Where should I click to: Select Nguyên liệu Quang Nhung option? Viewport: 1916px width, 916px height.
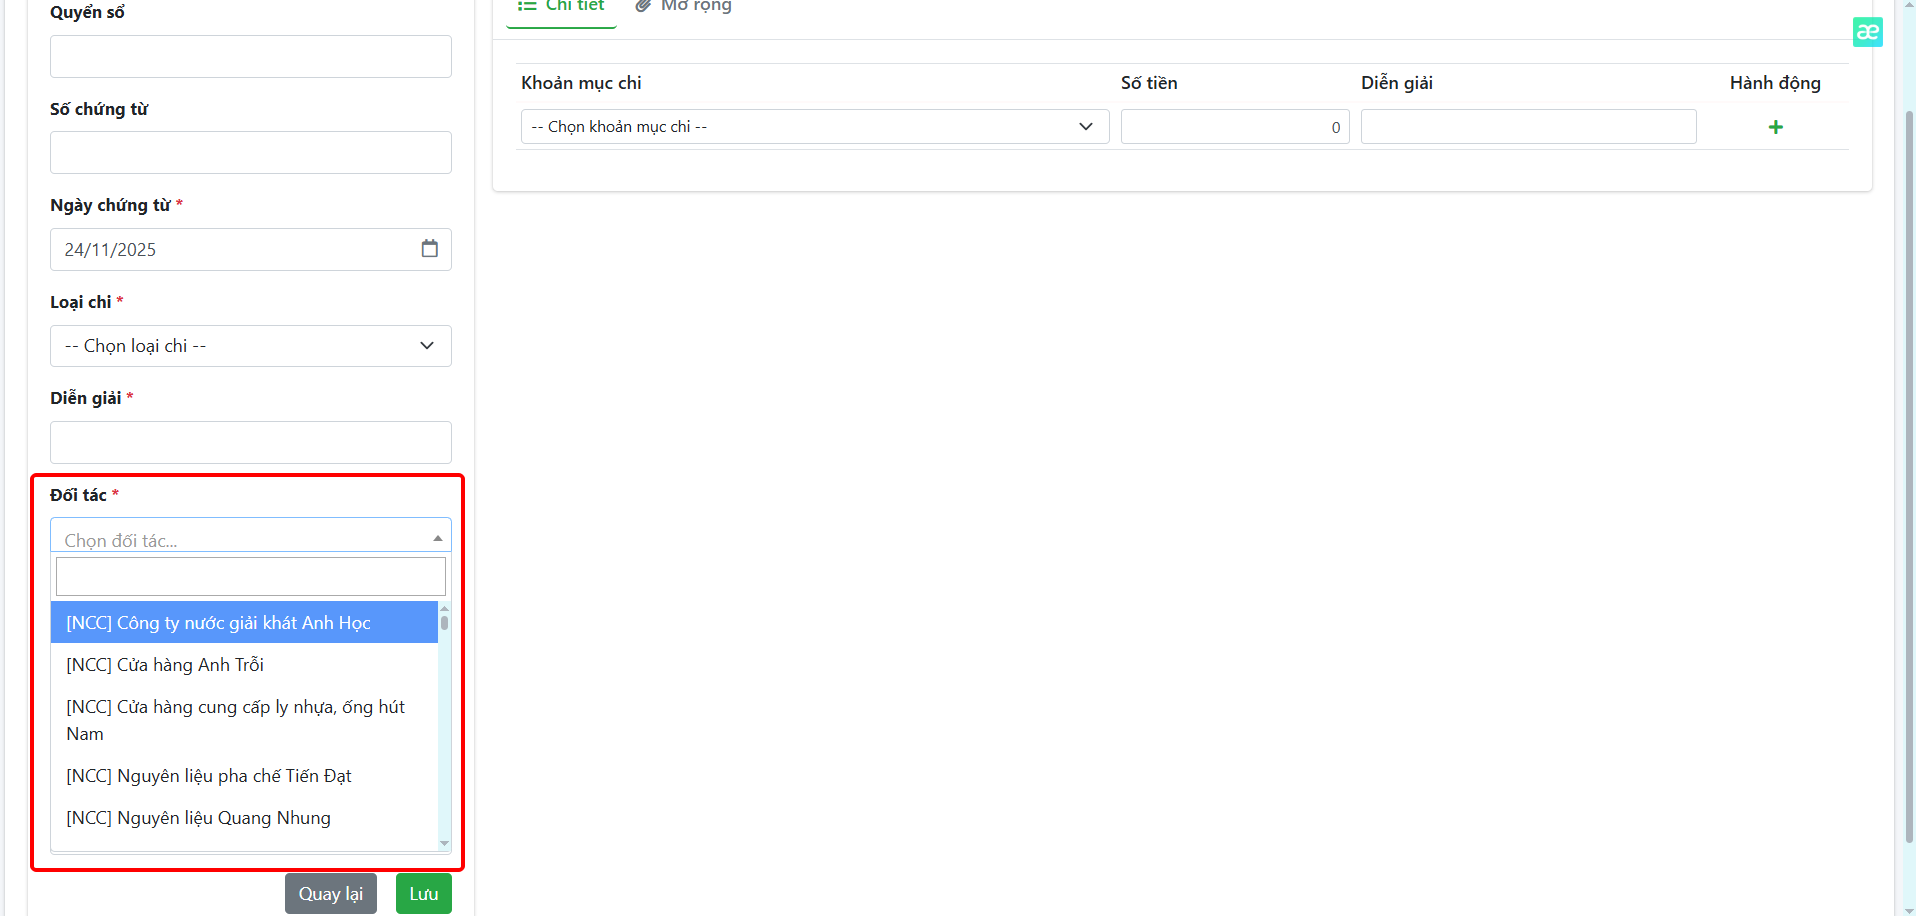coord(244,818)
